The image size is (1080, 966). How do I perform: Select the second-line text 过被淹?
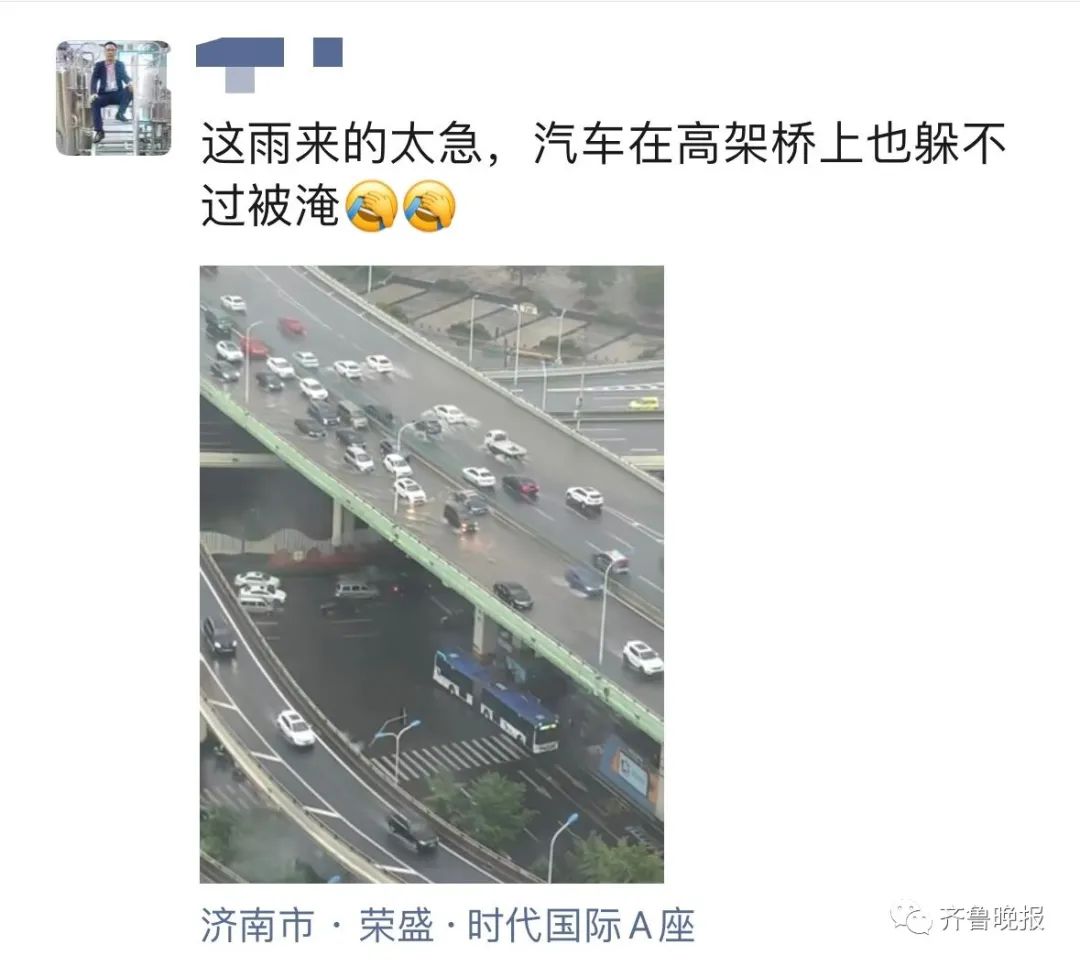tap(270, 205)
